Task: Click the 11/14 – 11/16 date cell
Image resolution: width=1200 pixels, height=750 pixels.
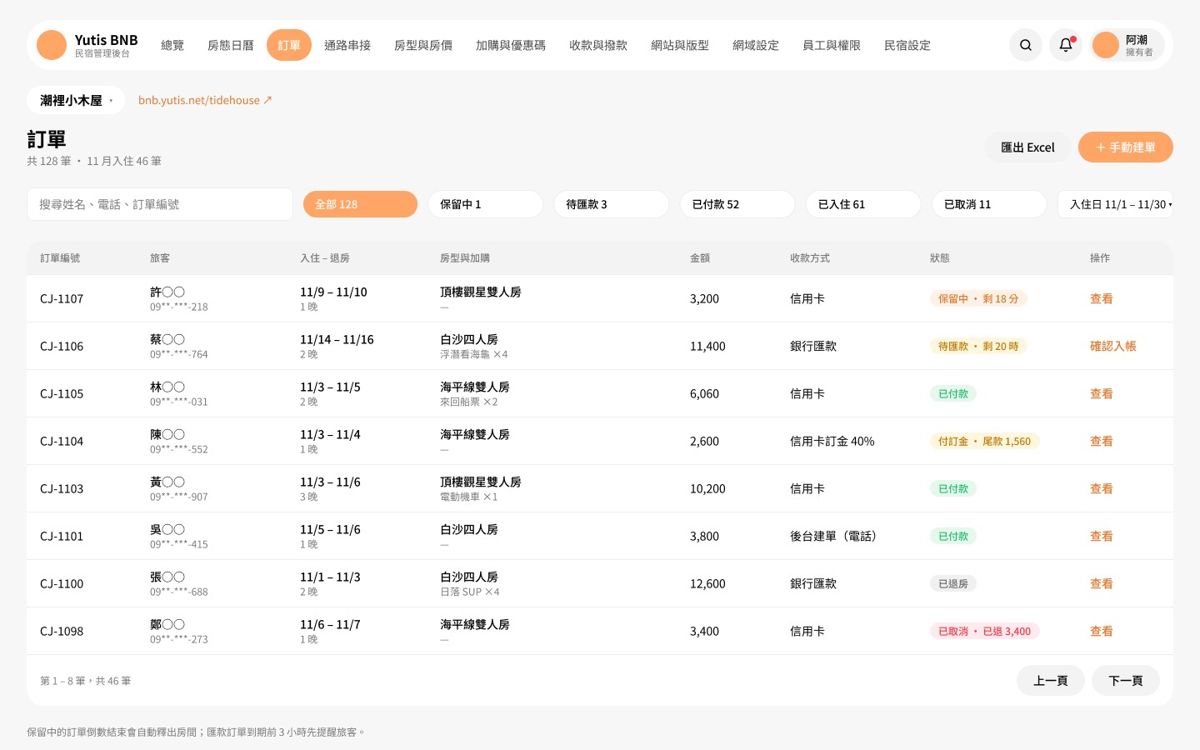Action: pyautogui.click(x=337, y=340)
